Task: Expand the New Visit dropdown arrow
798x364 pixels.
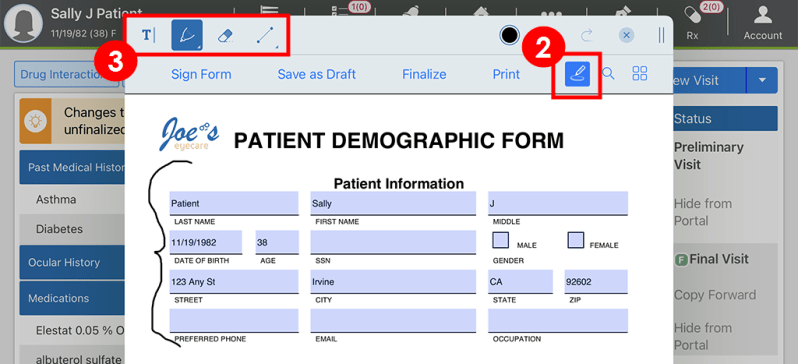Action: 762,80
